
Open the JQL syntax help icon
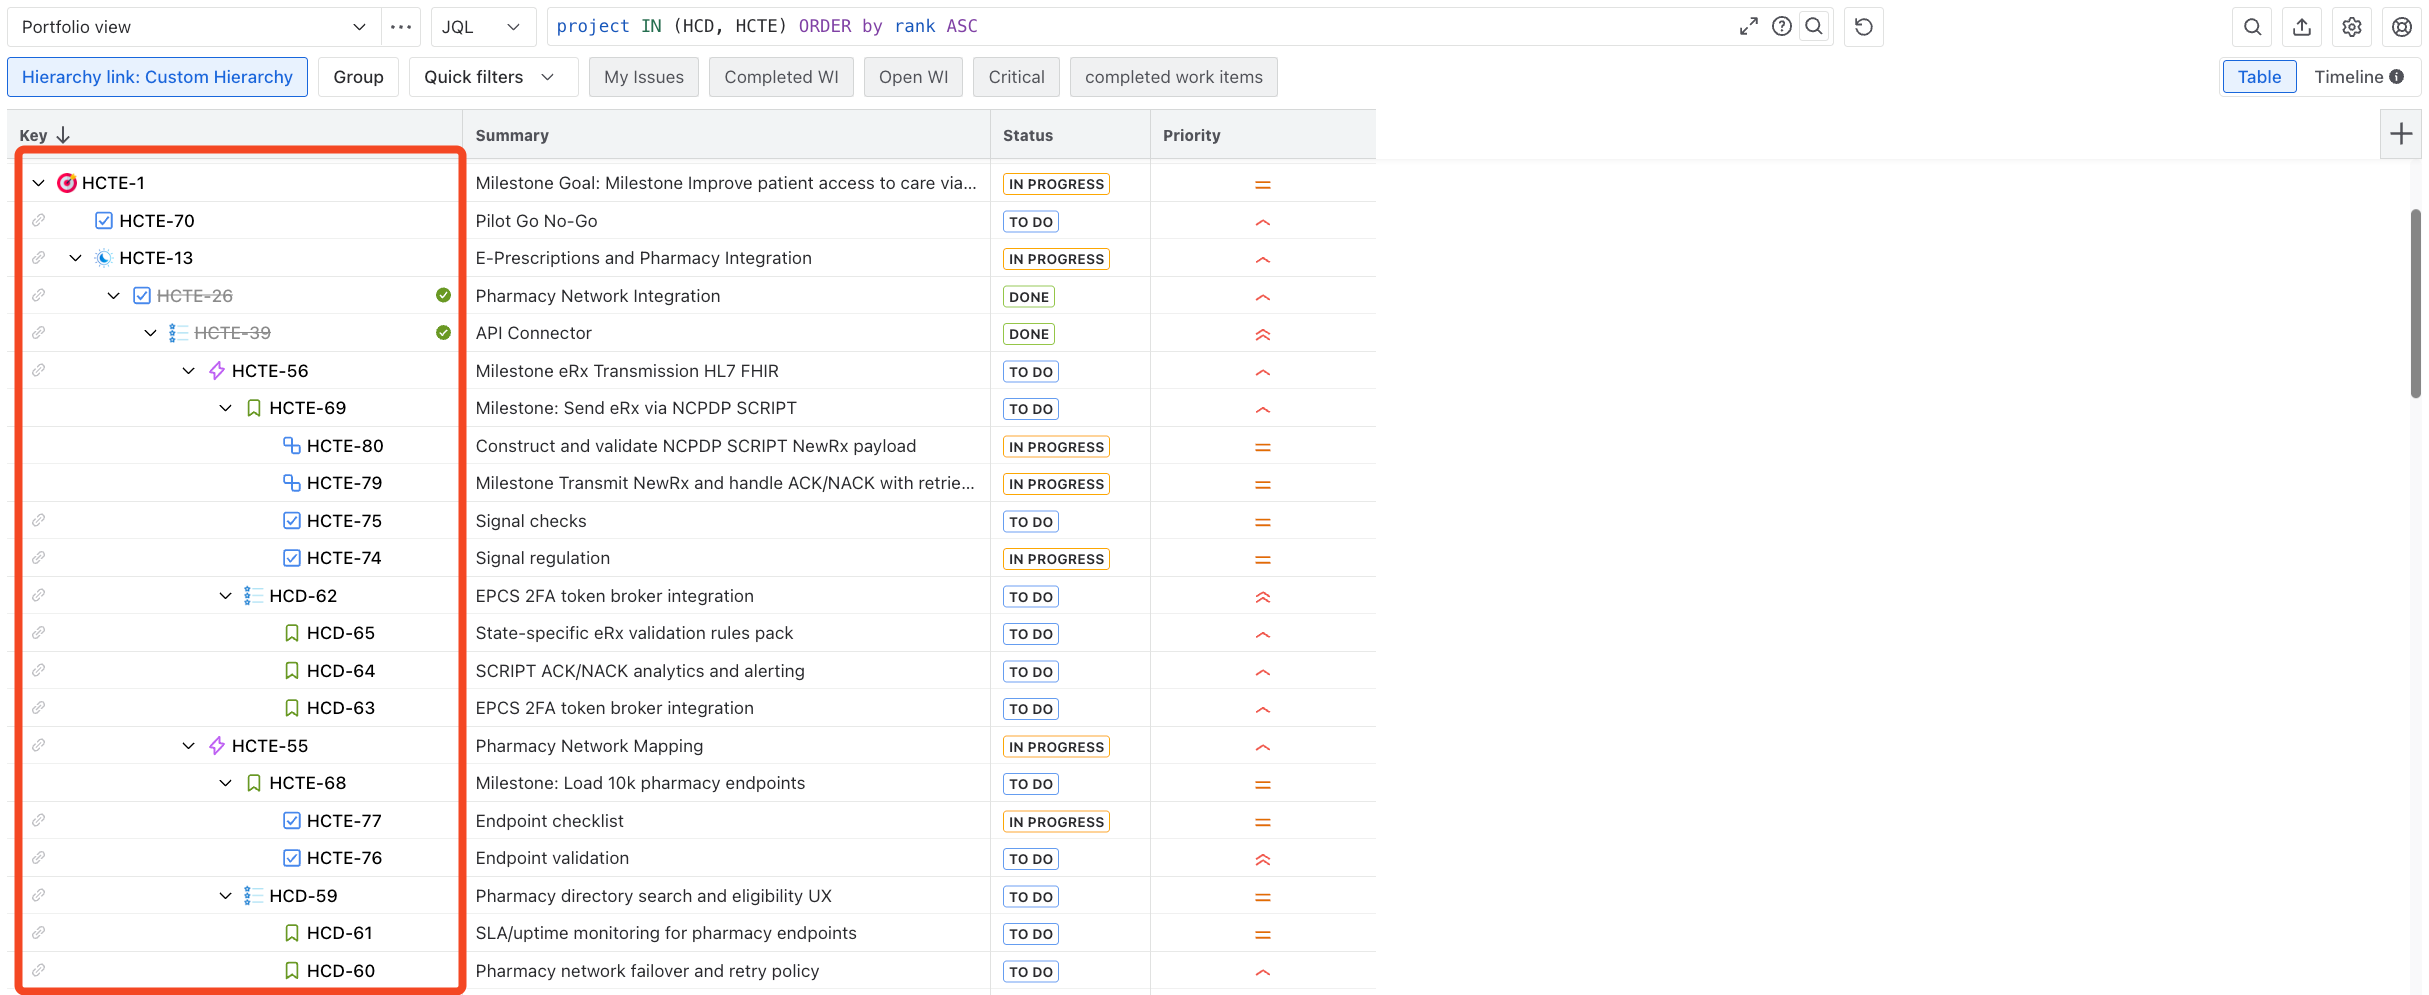point(1781,27)
